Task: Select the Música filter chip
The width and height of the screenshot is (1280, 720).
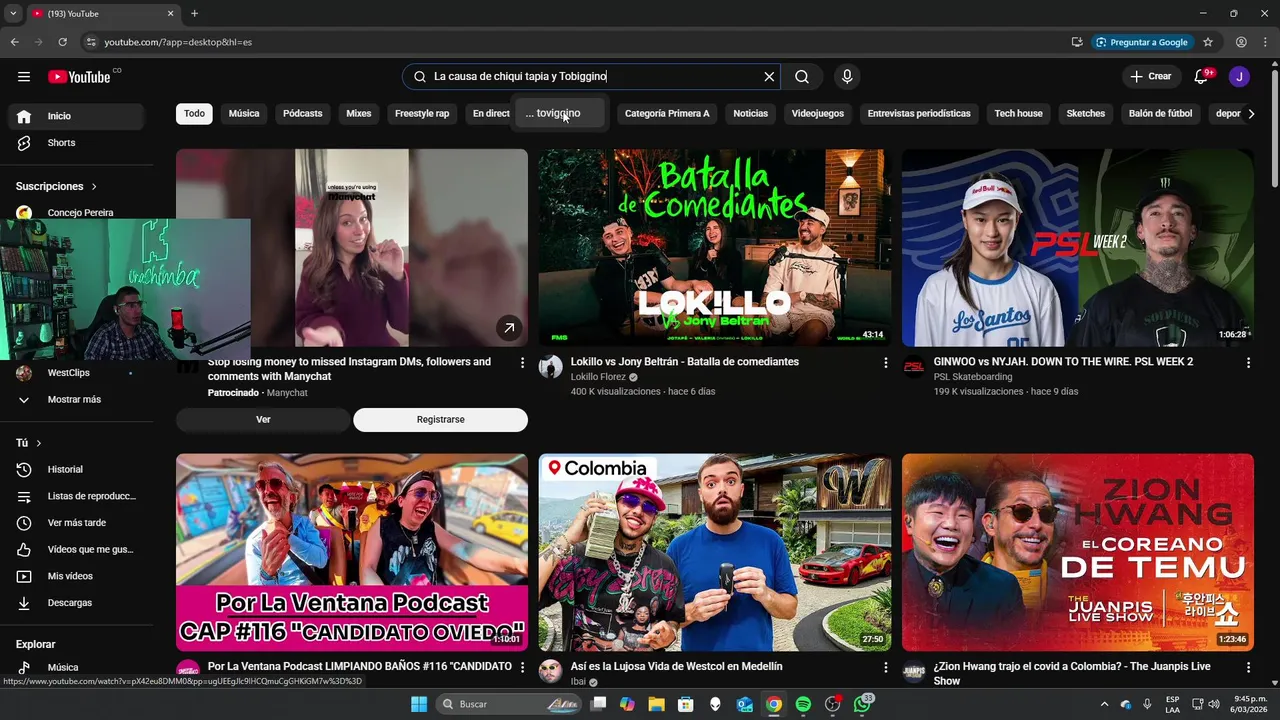Action: click(244, 114)
